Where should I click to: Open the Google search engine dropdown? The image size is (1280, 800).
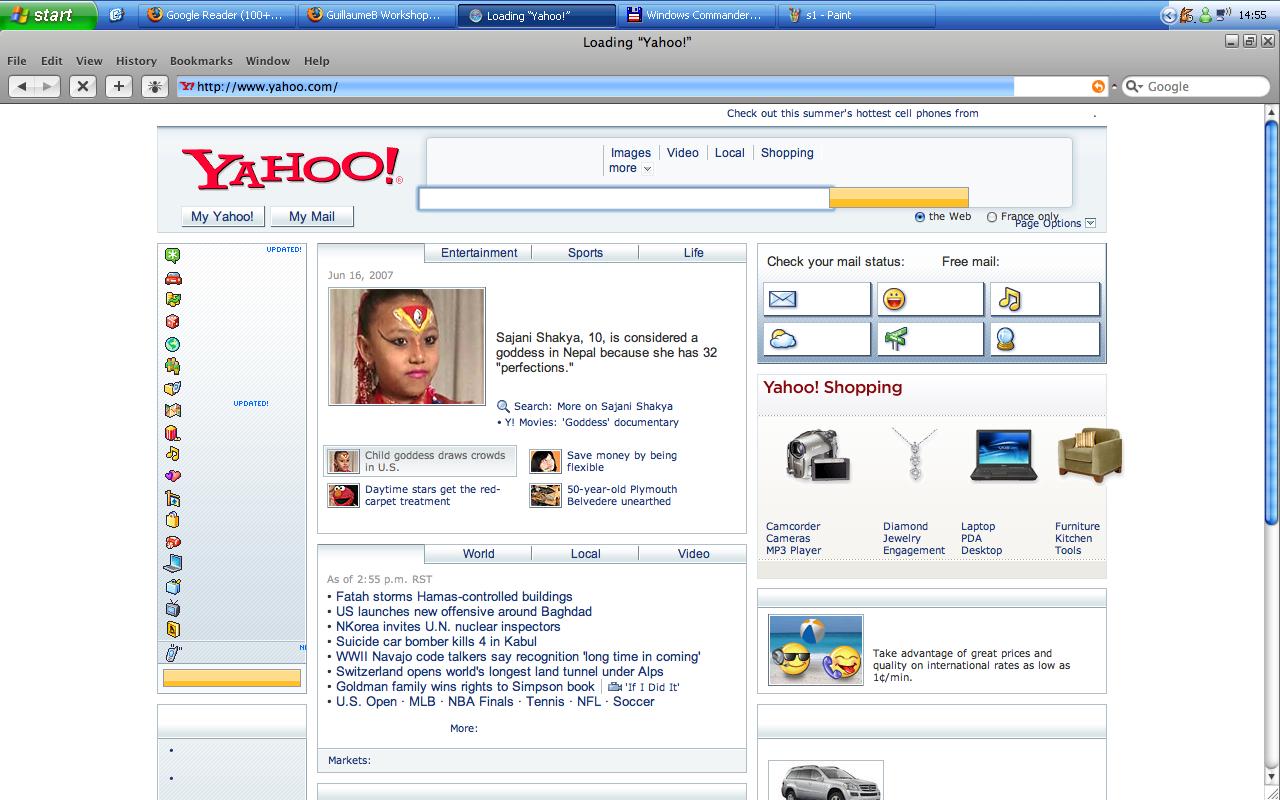[x=1134, y=87]
